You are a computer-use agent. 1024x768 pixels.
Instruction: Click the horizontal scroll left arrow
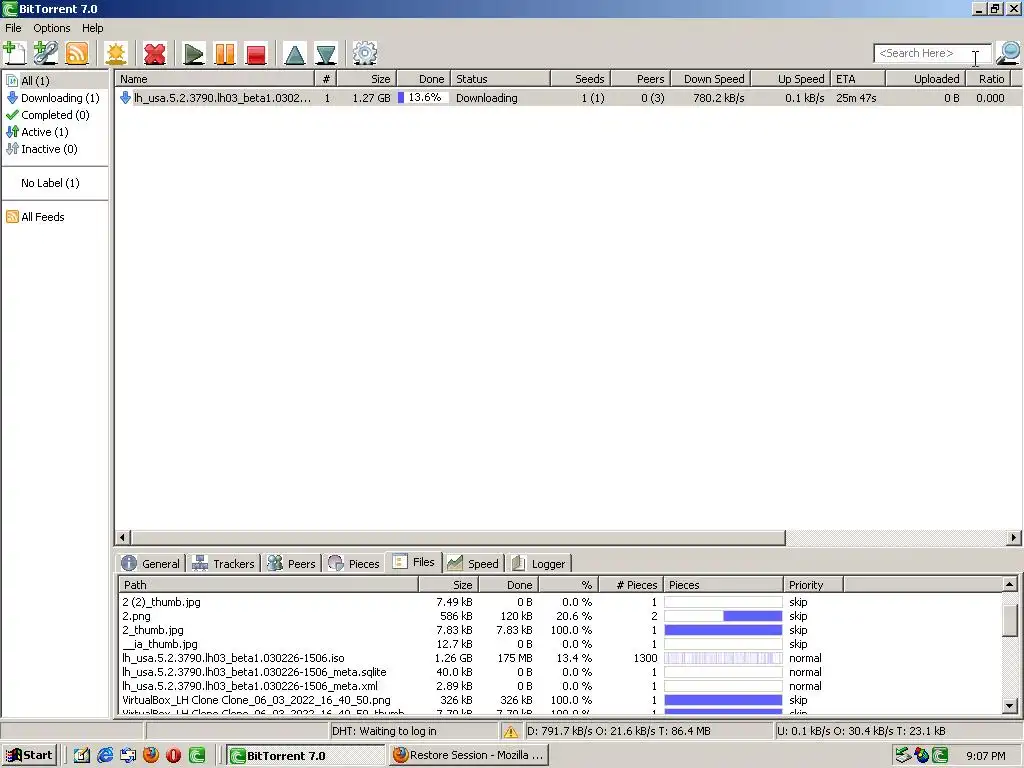click(x=123, y=537)
